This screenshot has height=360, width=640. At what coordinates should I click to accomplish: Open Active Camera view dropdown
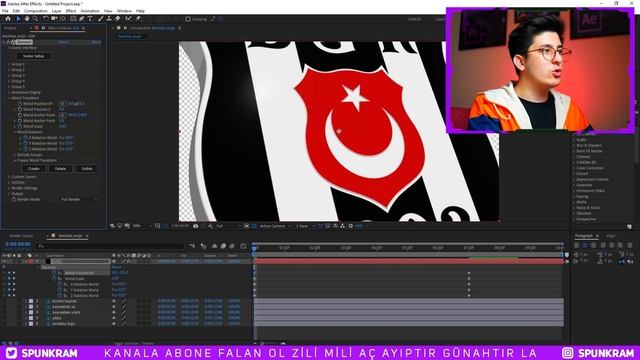[x=275, y=226]
